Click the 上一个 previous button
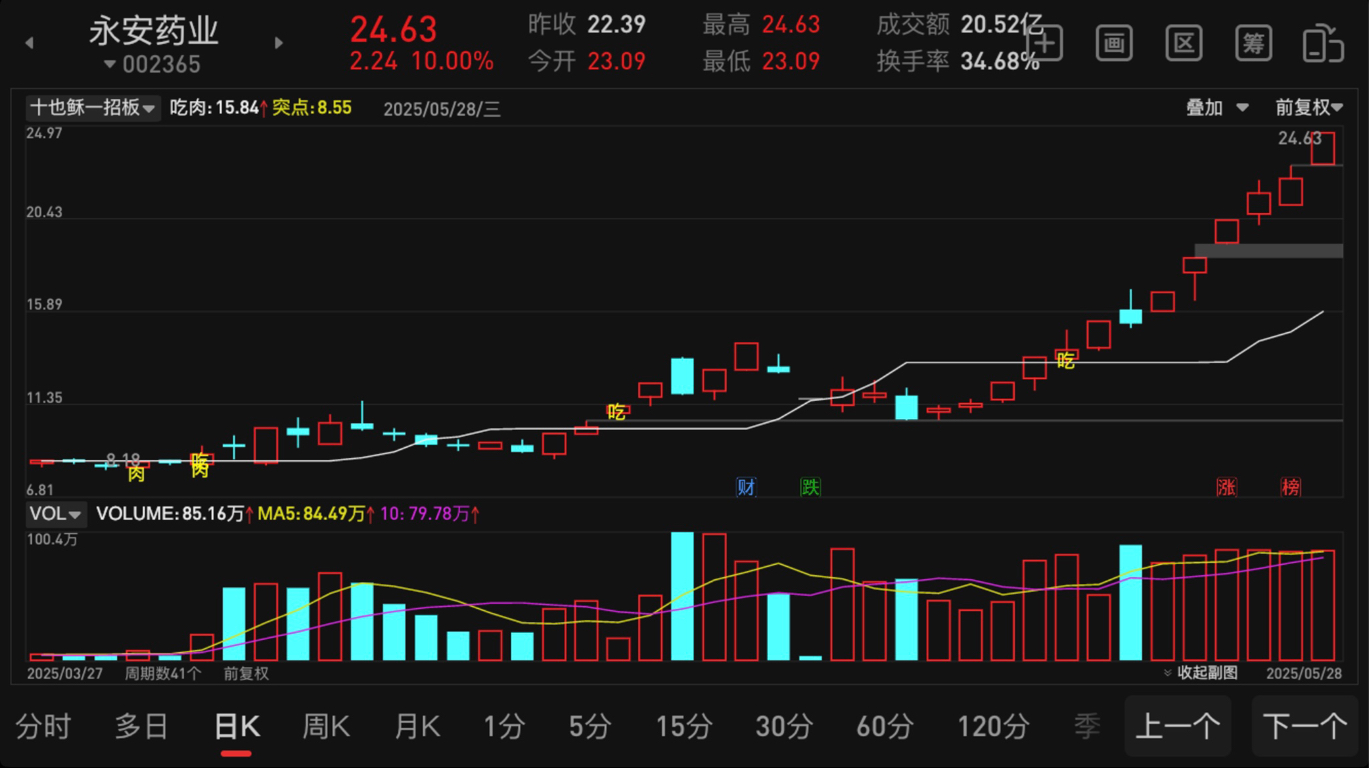Image resolution: width=1369 pixels, height=768 pixels. pyautogui.click(x=1178, y=726)
